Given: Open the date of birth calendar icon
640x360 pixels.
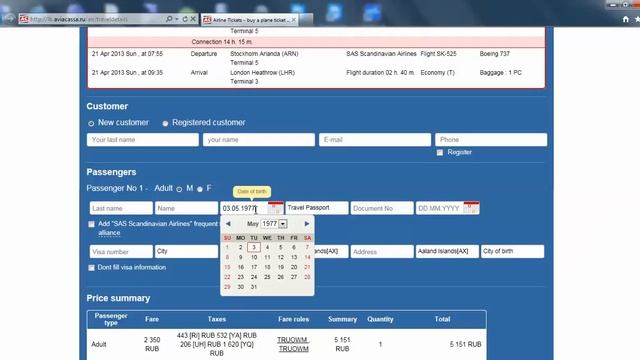Looking at the screenshot, I should 276,208.
